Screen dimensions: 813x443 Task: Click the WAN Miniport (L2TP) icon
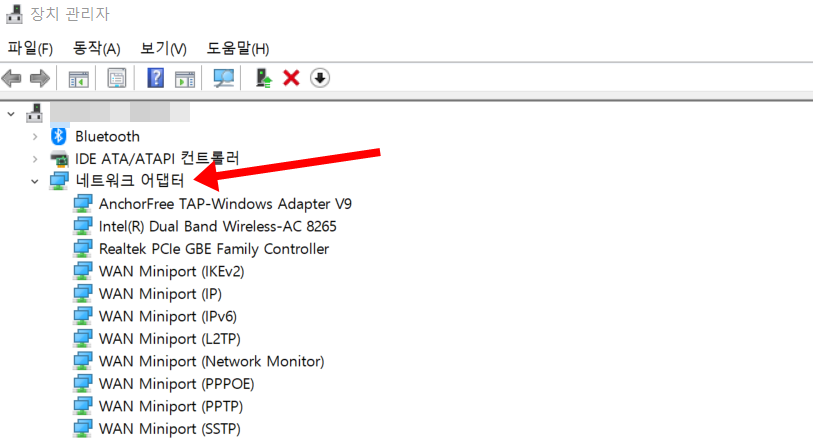[83, 338]
